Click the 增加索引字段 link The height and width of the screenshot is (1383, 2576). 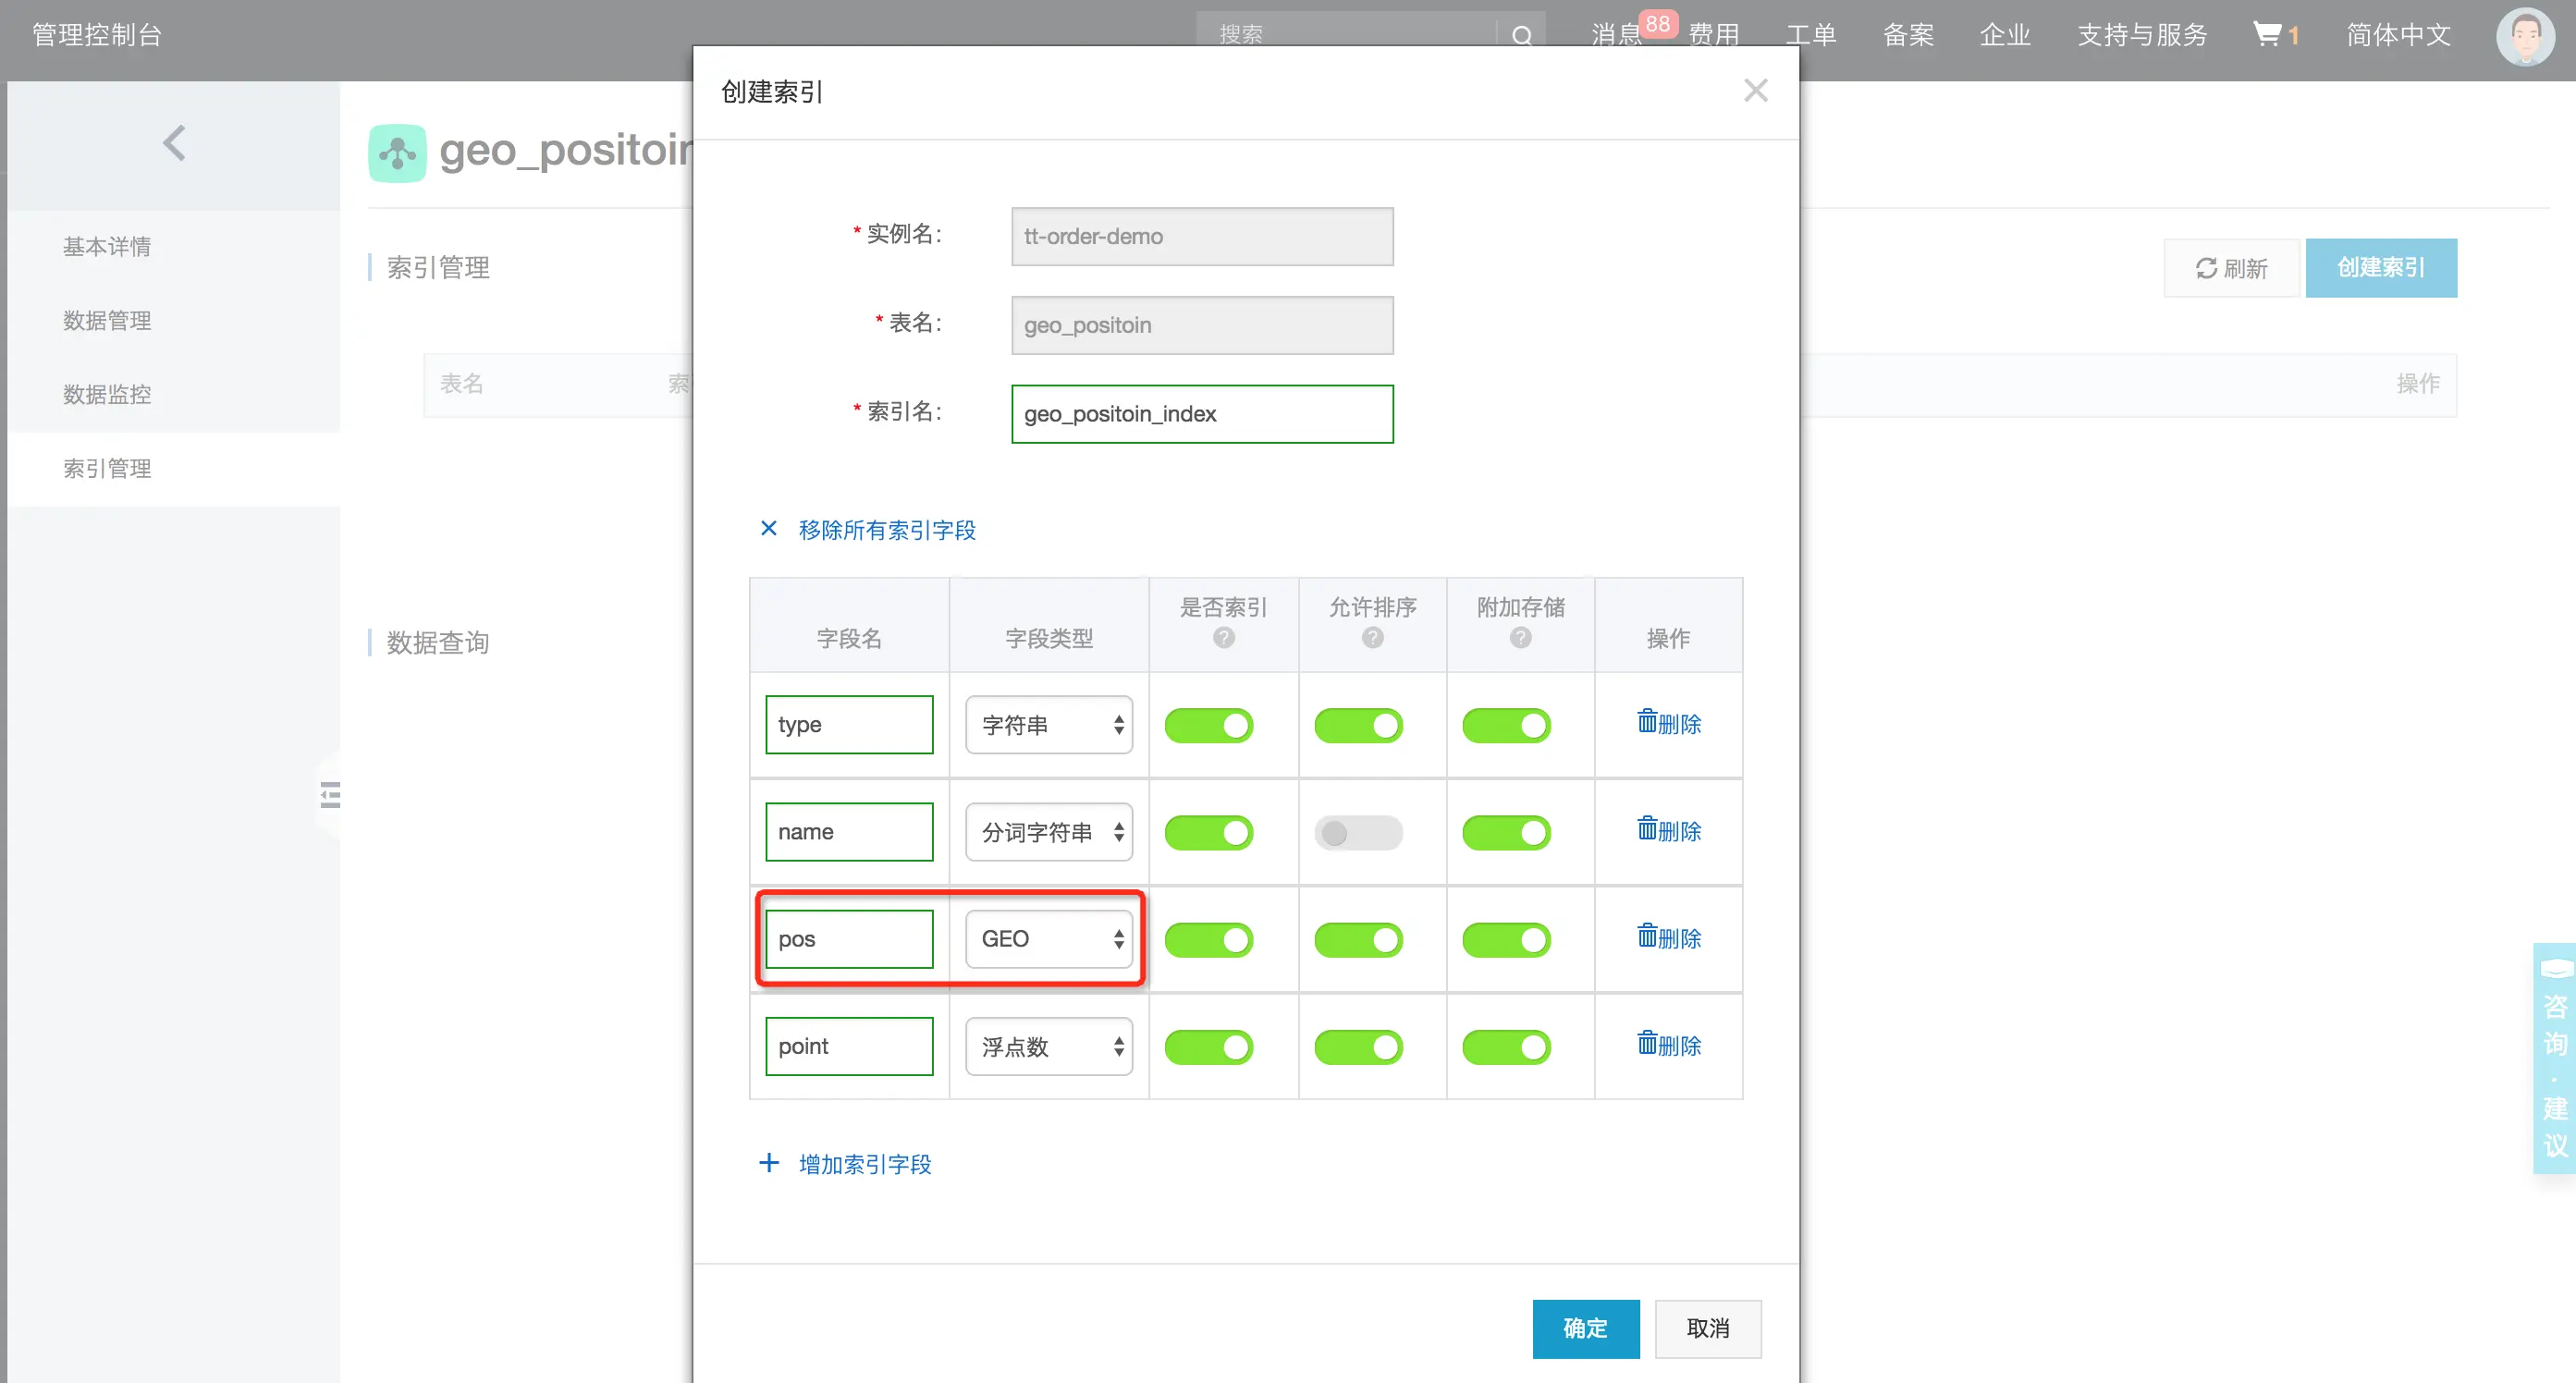[864, 1164]
